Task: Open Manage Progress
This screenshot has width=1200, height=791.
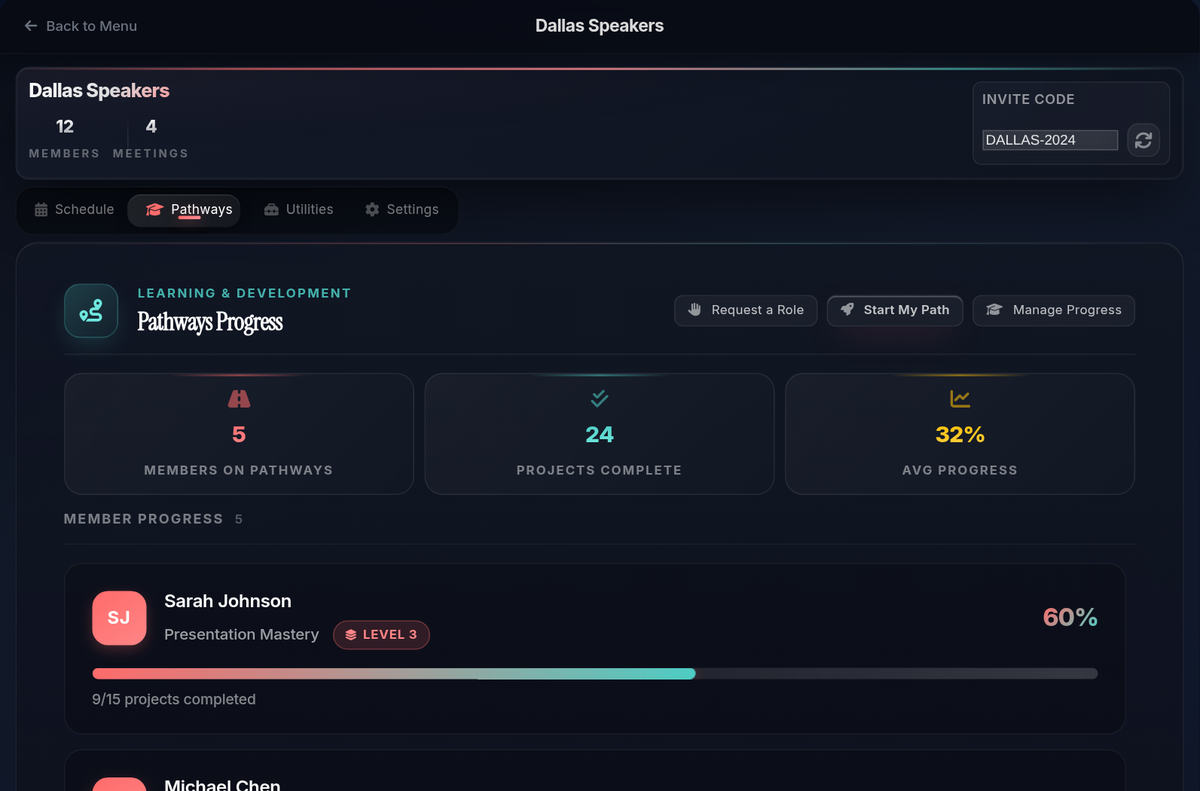Action: (1054, 310)
